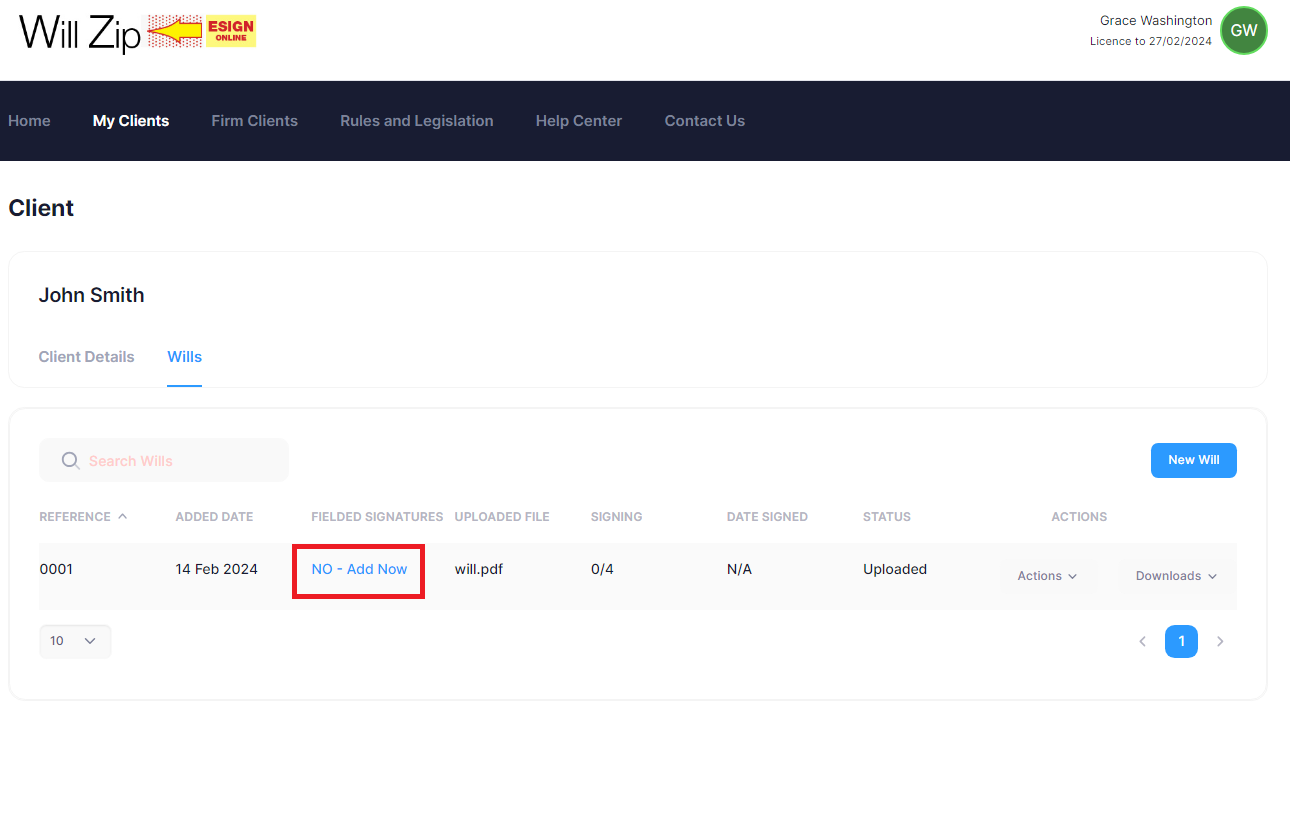The height and width of the screenshot is (822, 1290).
Task: Select page 1 in pagination
Action: coord(1181,642)
